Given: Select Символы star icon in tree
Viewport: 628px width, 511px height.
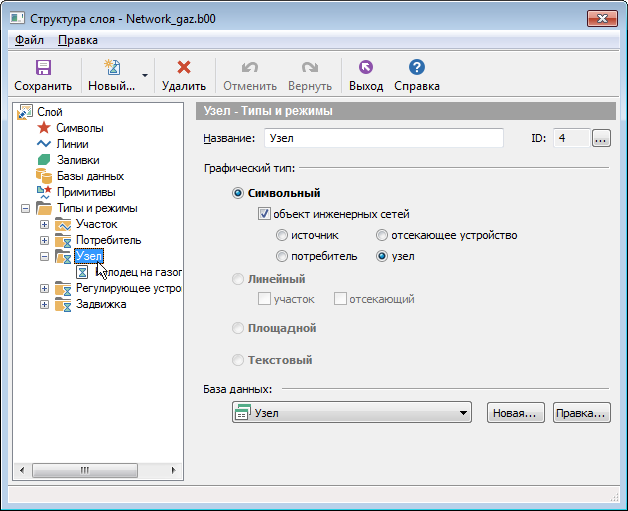Looking at the screenshot, I should pyautogui.click(x=43, y=128).
